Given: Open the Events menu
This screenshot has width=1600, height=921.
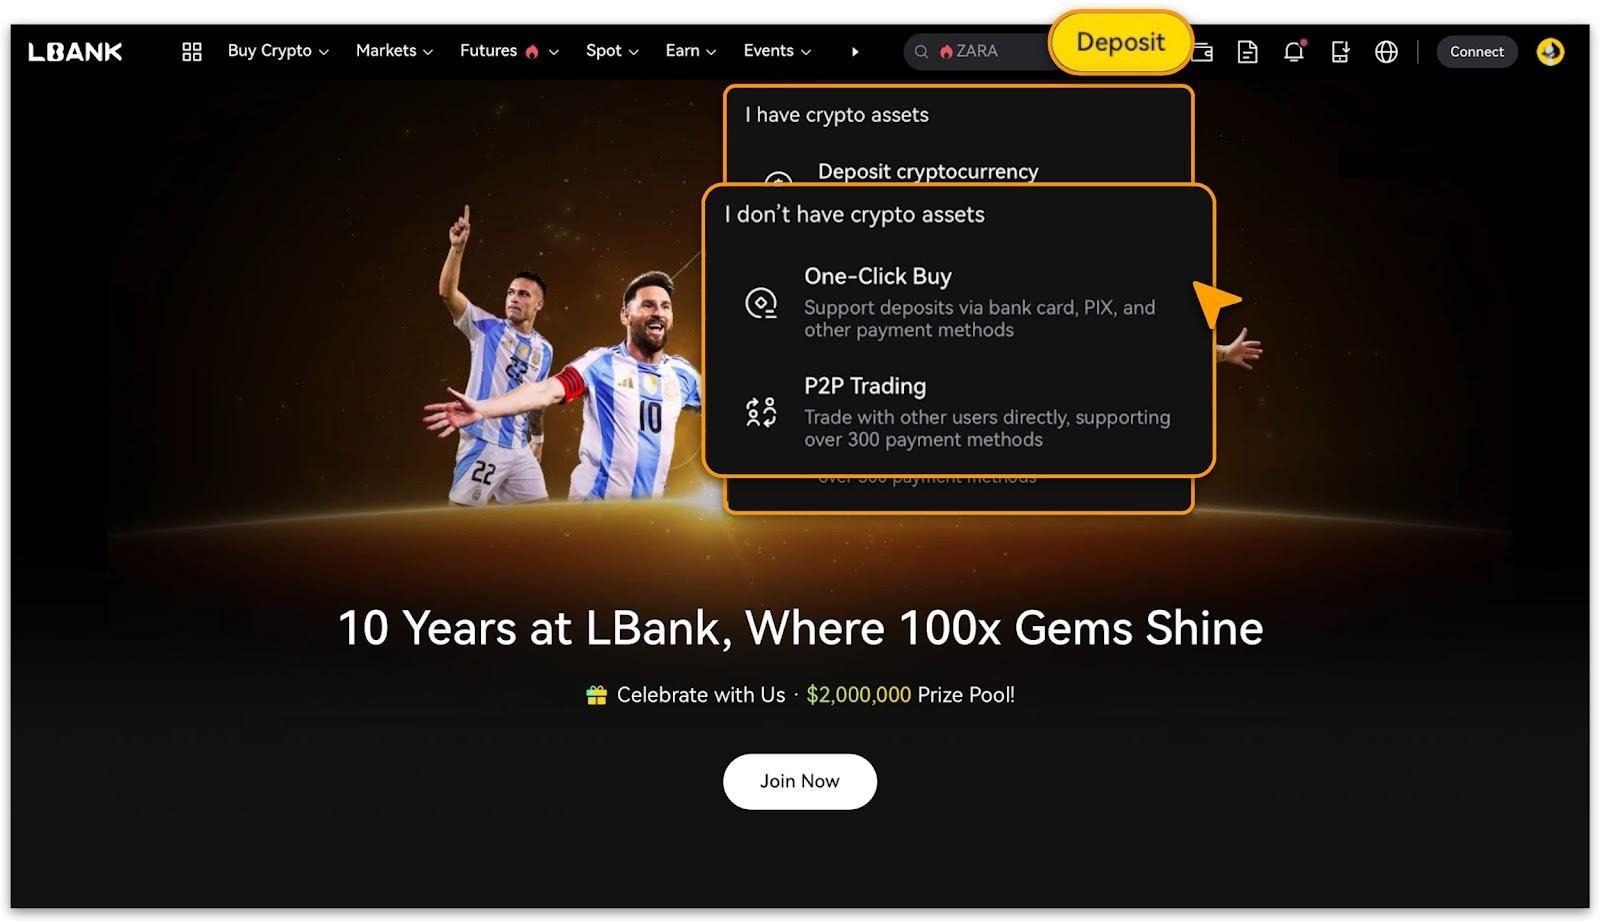Looking at the screenshot, I should click(777, 51).
